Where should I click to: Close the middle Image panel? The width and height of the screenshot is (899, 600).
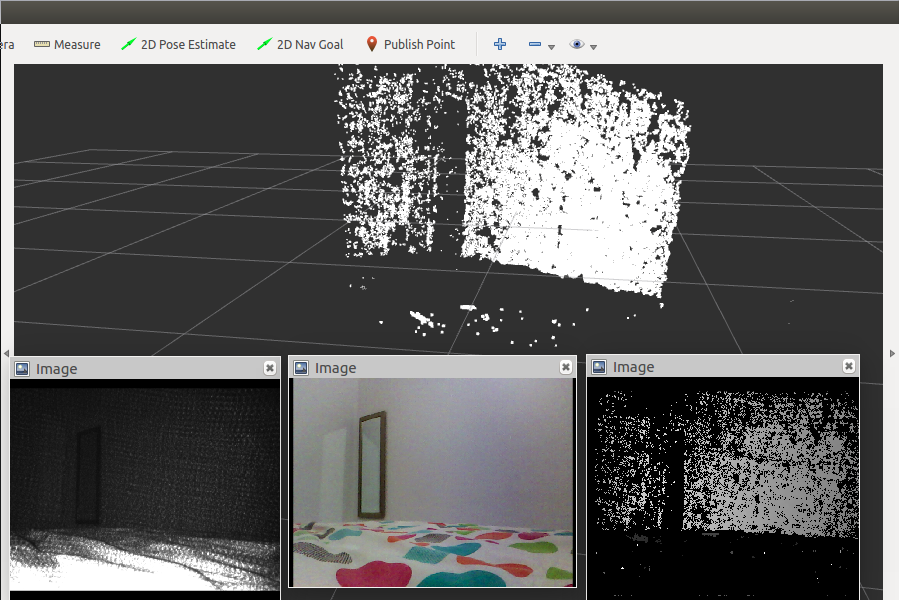566,366
